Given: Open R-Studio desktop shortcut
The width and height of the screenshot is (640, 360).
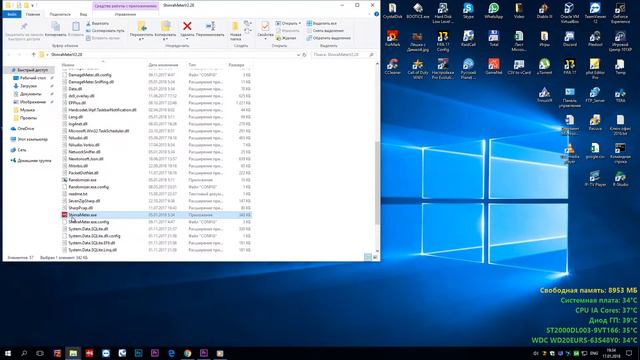Looking at the screenshot, I should coord(620,179).
